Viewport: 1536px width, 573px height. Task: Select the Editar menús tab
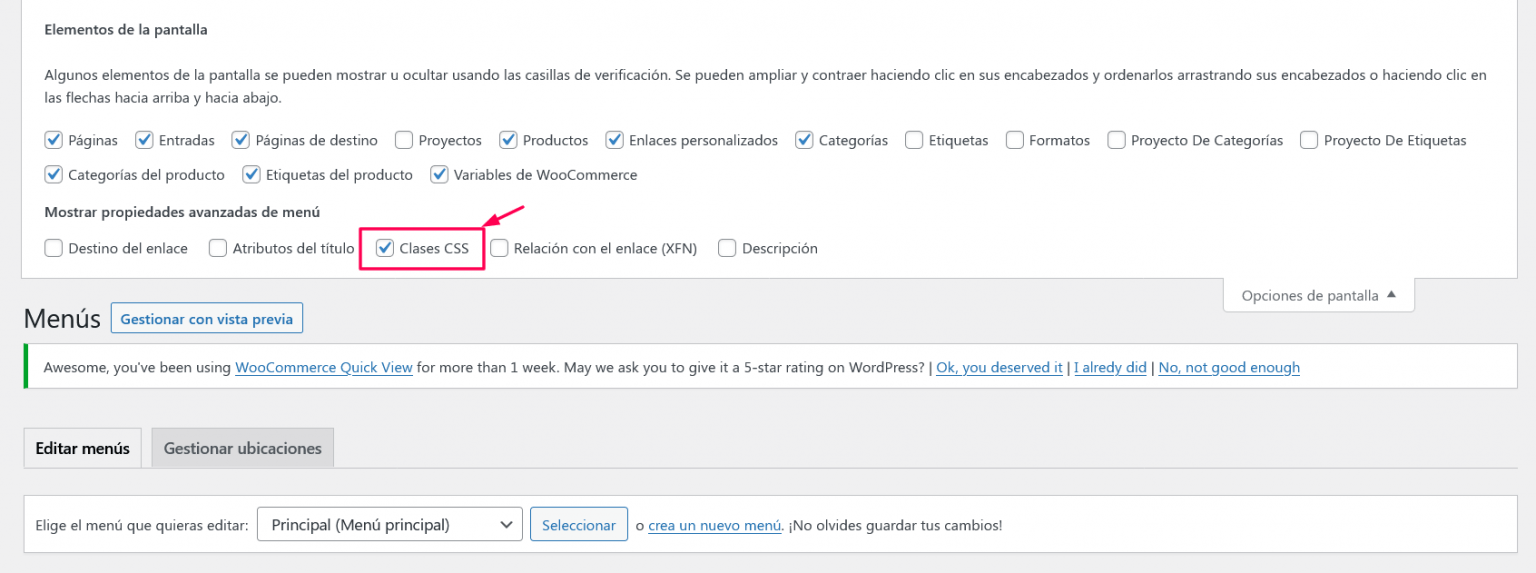point(83,448)
